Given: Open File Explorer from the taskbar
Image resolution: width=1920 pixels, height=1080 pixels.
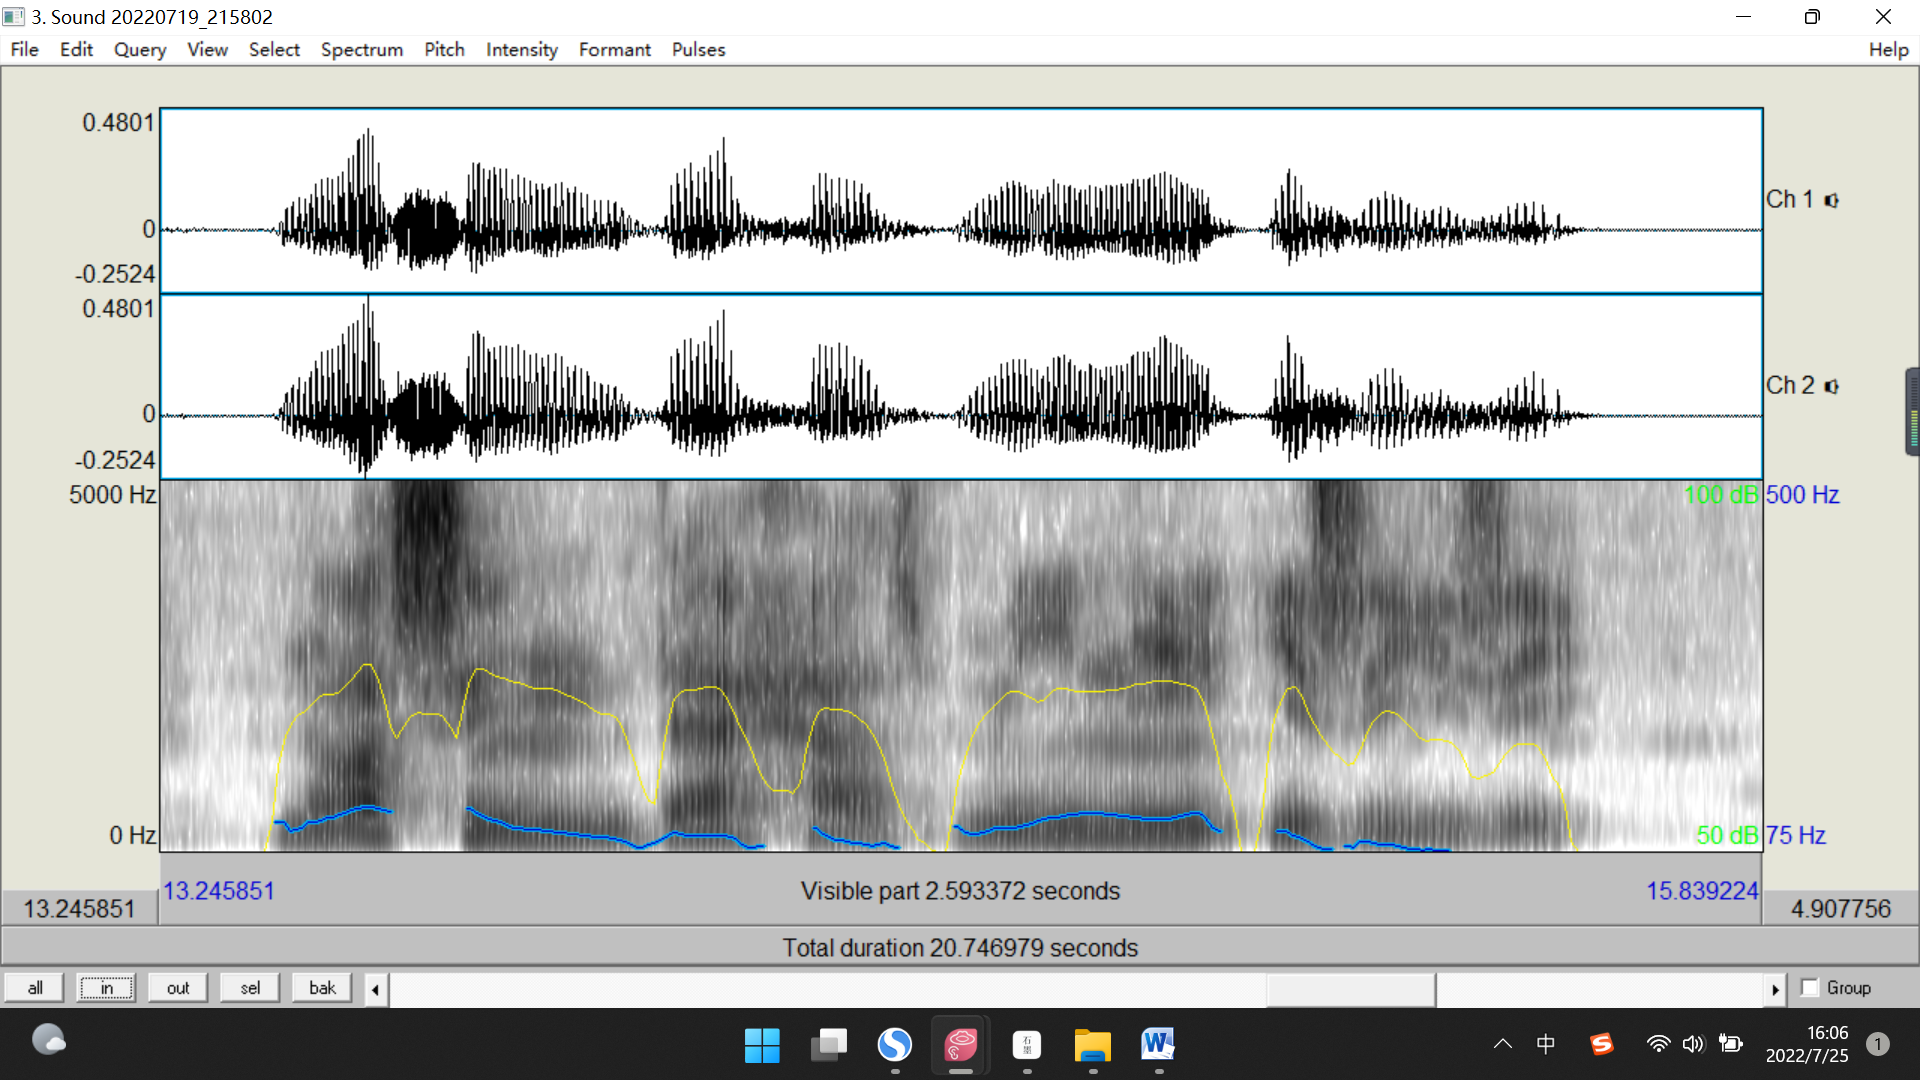Looking at the screenshot, I should tap(1092, 1045).
